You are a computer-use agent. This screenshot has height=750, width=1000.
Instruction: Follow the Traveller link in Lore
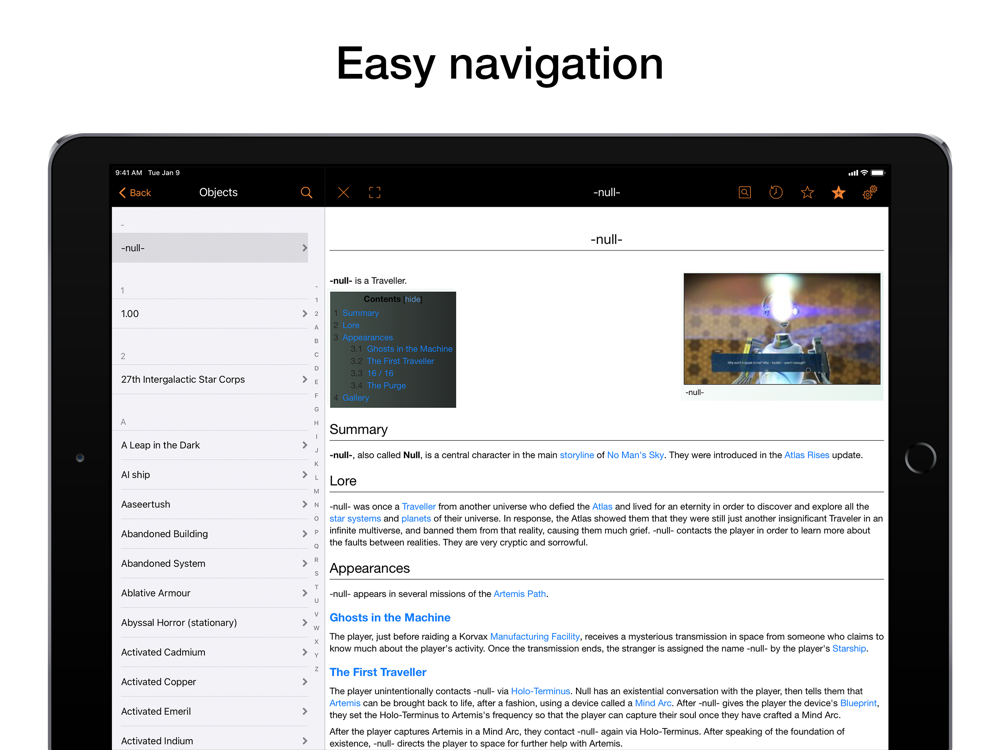click(x=418, y=506)
